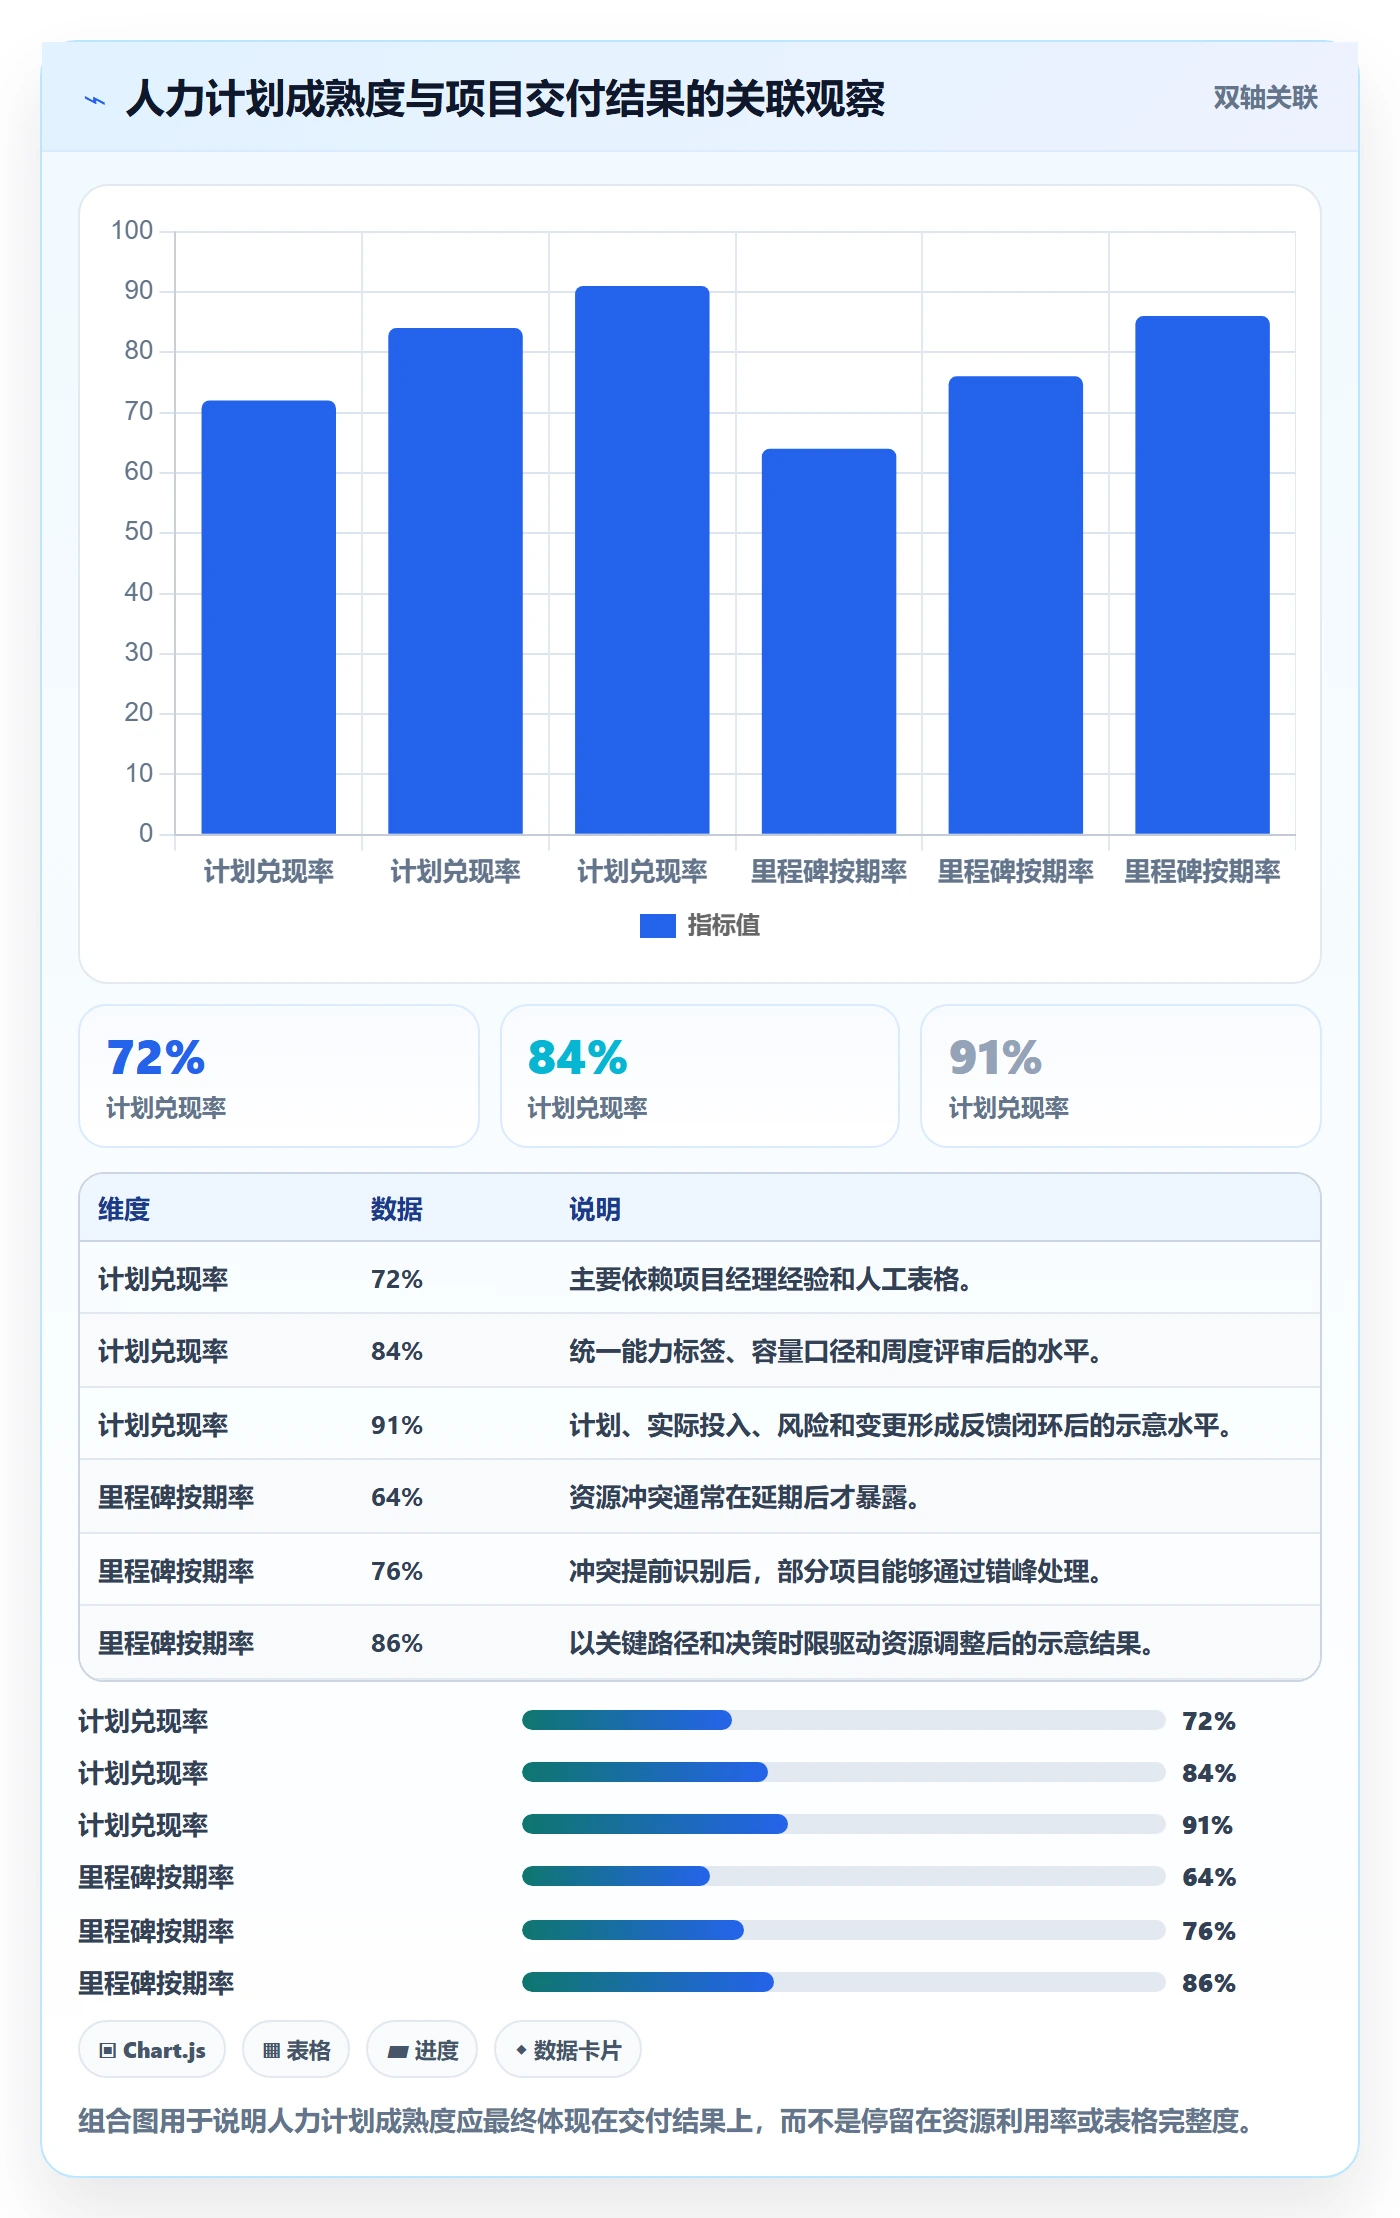Click the text 资源冲突通常在延期后才暴露。

744,1497
